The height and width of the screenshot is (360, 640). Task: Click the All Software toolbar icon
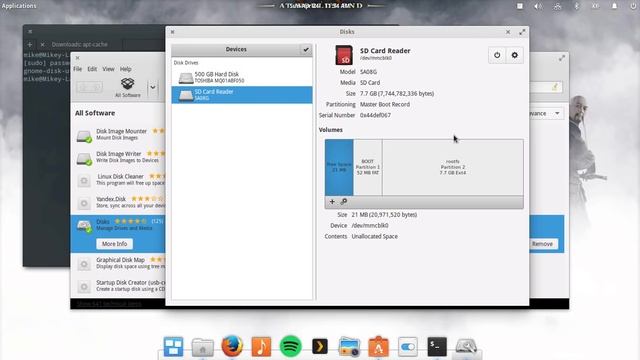(127, 87)
